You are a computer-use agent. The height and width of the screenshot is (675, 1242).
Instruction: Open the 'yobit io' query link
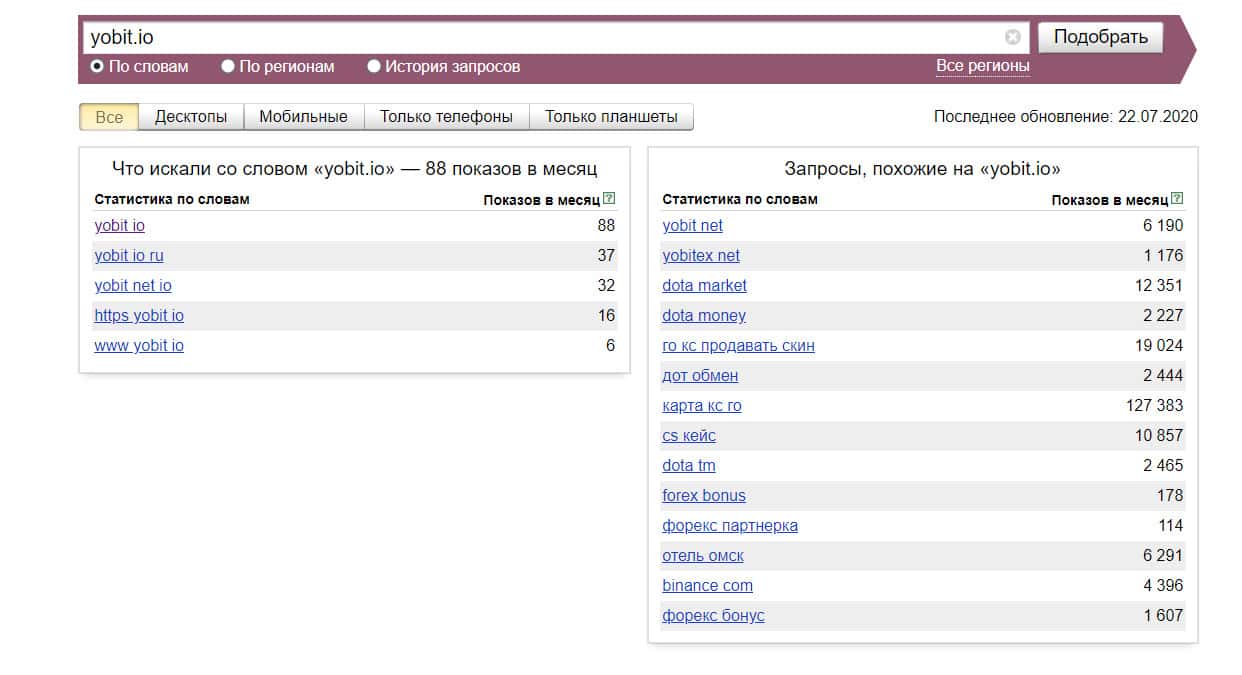point(120,226)
